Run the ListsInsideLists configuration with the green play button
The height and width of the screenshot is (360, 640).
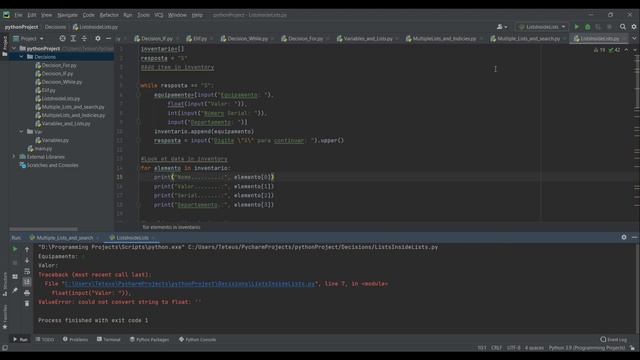pos(576,27)
